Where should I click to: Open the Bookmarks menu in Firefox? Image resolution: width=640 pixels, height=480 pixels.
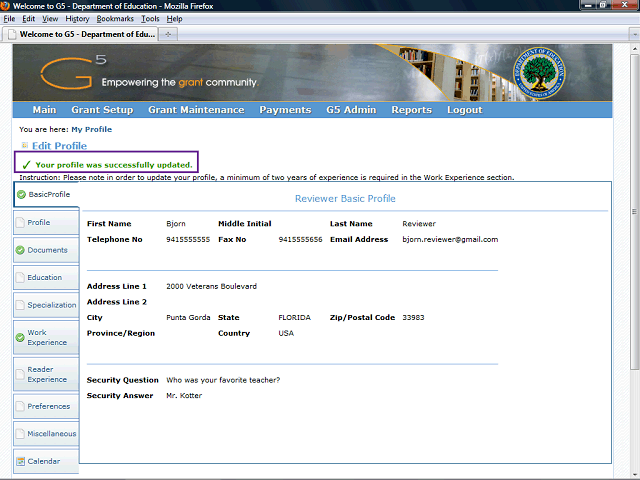[115, 19]
